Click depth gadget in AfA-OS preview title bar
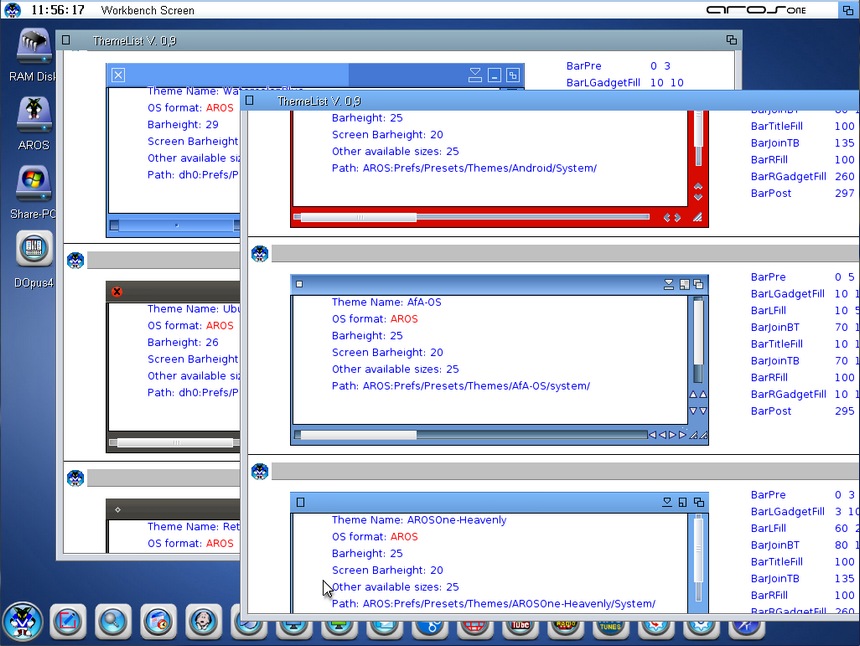The width and height of the screenshot is (860, 646). click(698, 284)
